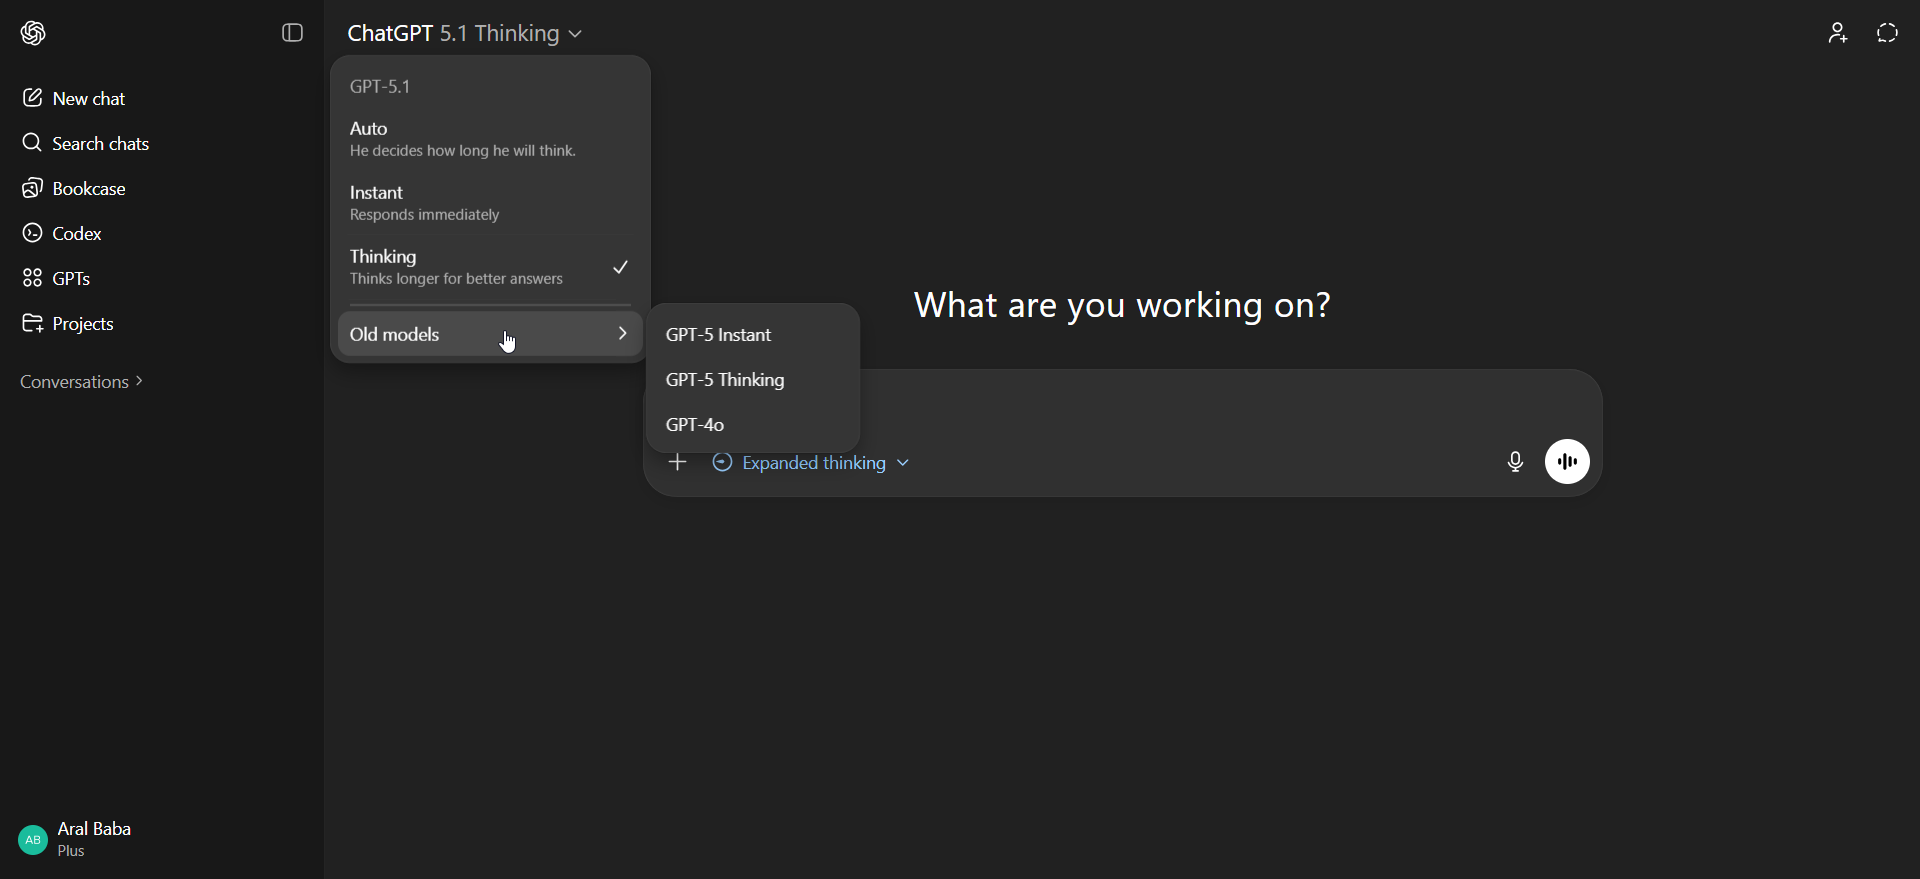This screenshot has height=879, width=1920.
Task: Open the Aral Baba profile menu
Action: [x=76, y=839]
